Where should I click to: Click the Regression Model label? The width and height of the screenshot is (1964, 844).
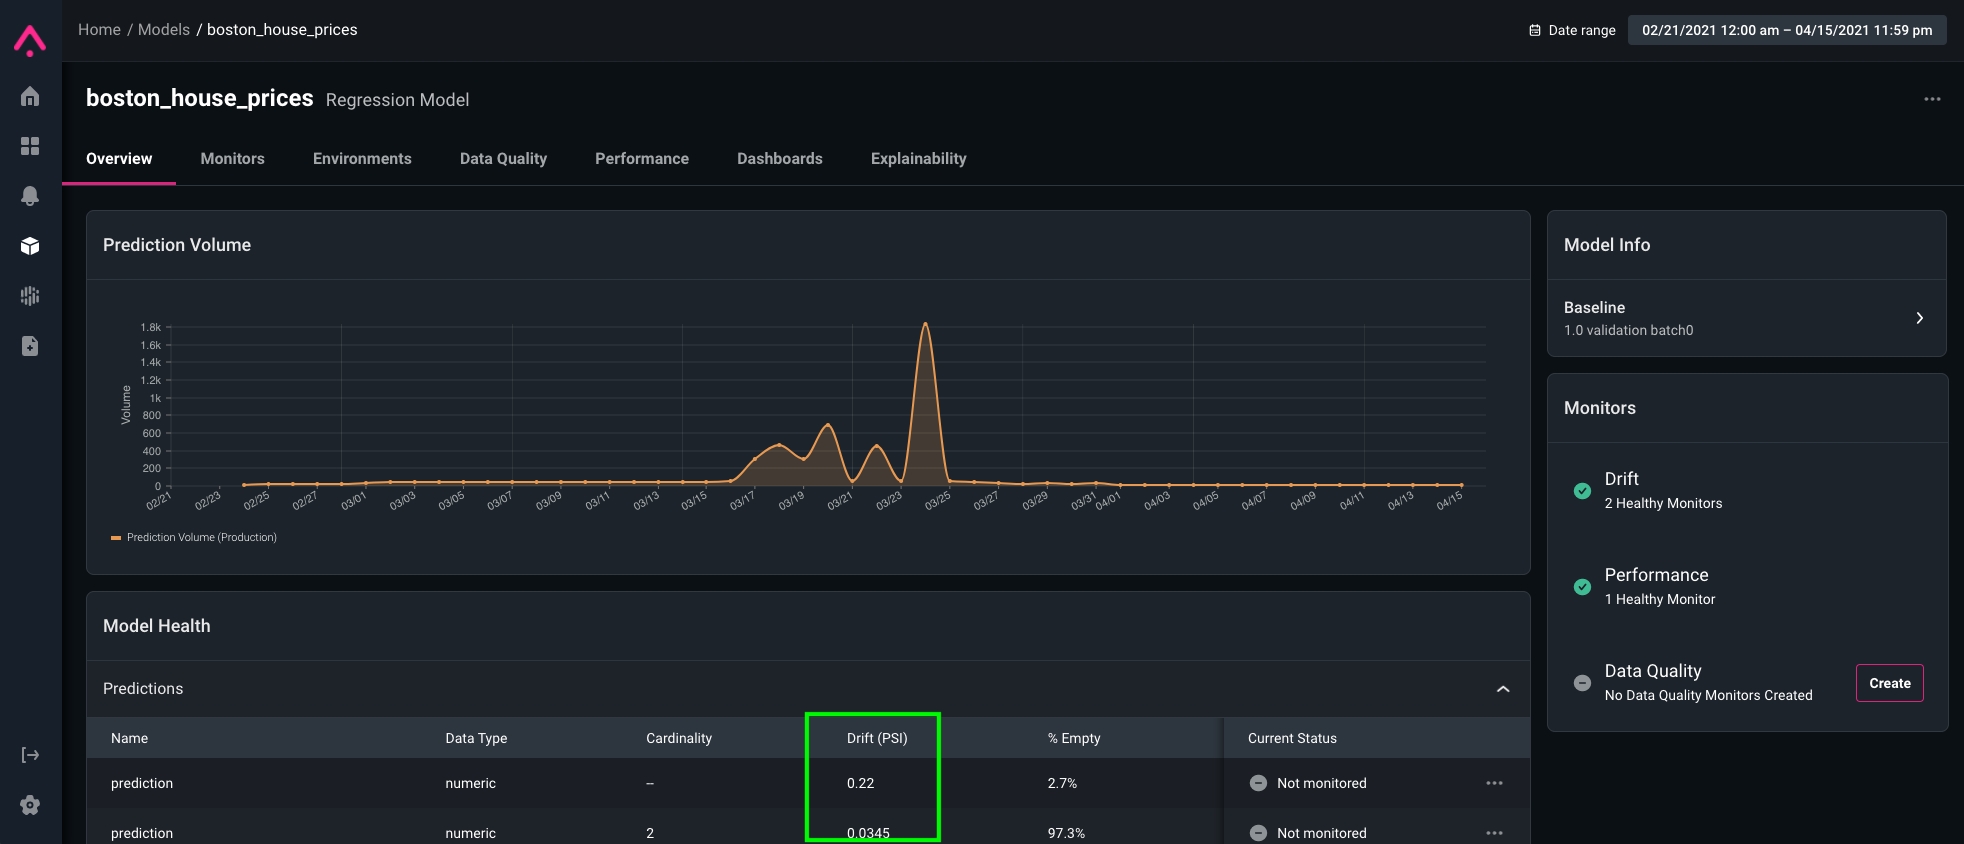point(397,100)
